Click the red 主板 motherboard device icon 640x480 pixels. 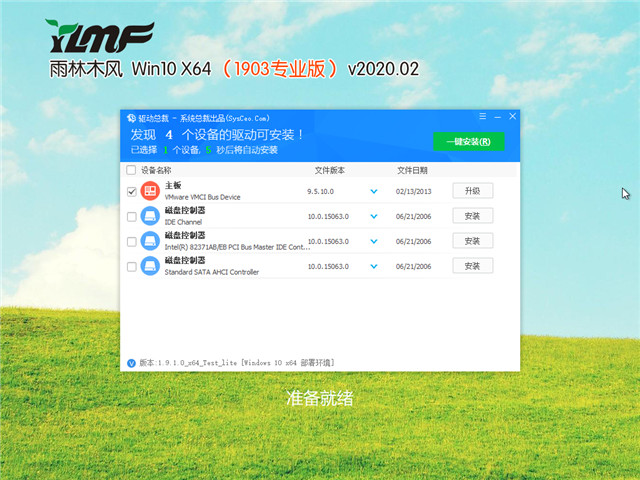pyautogui.click(x=150, y=191)
